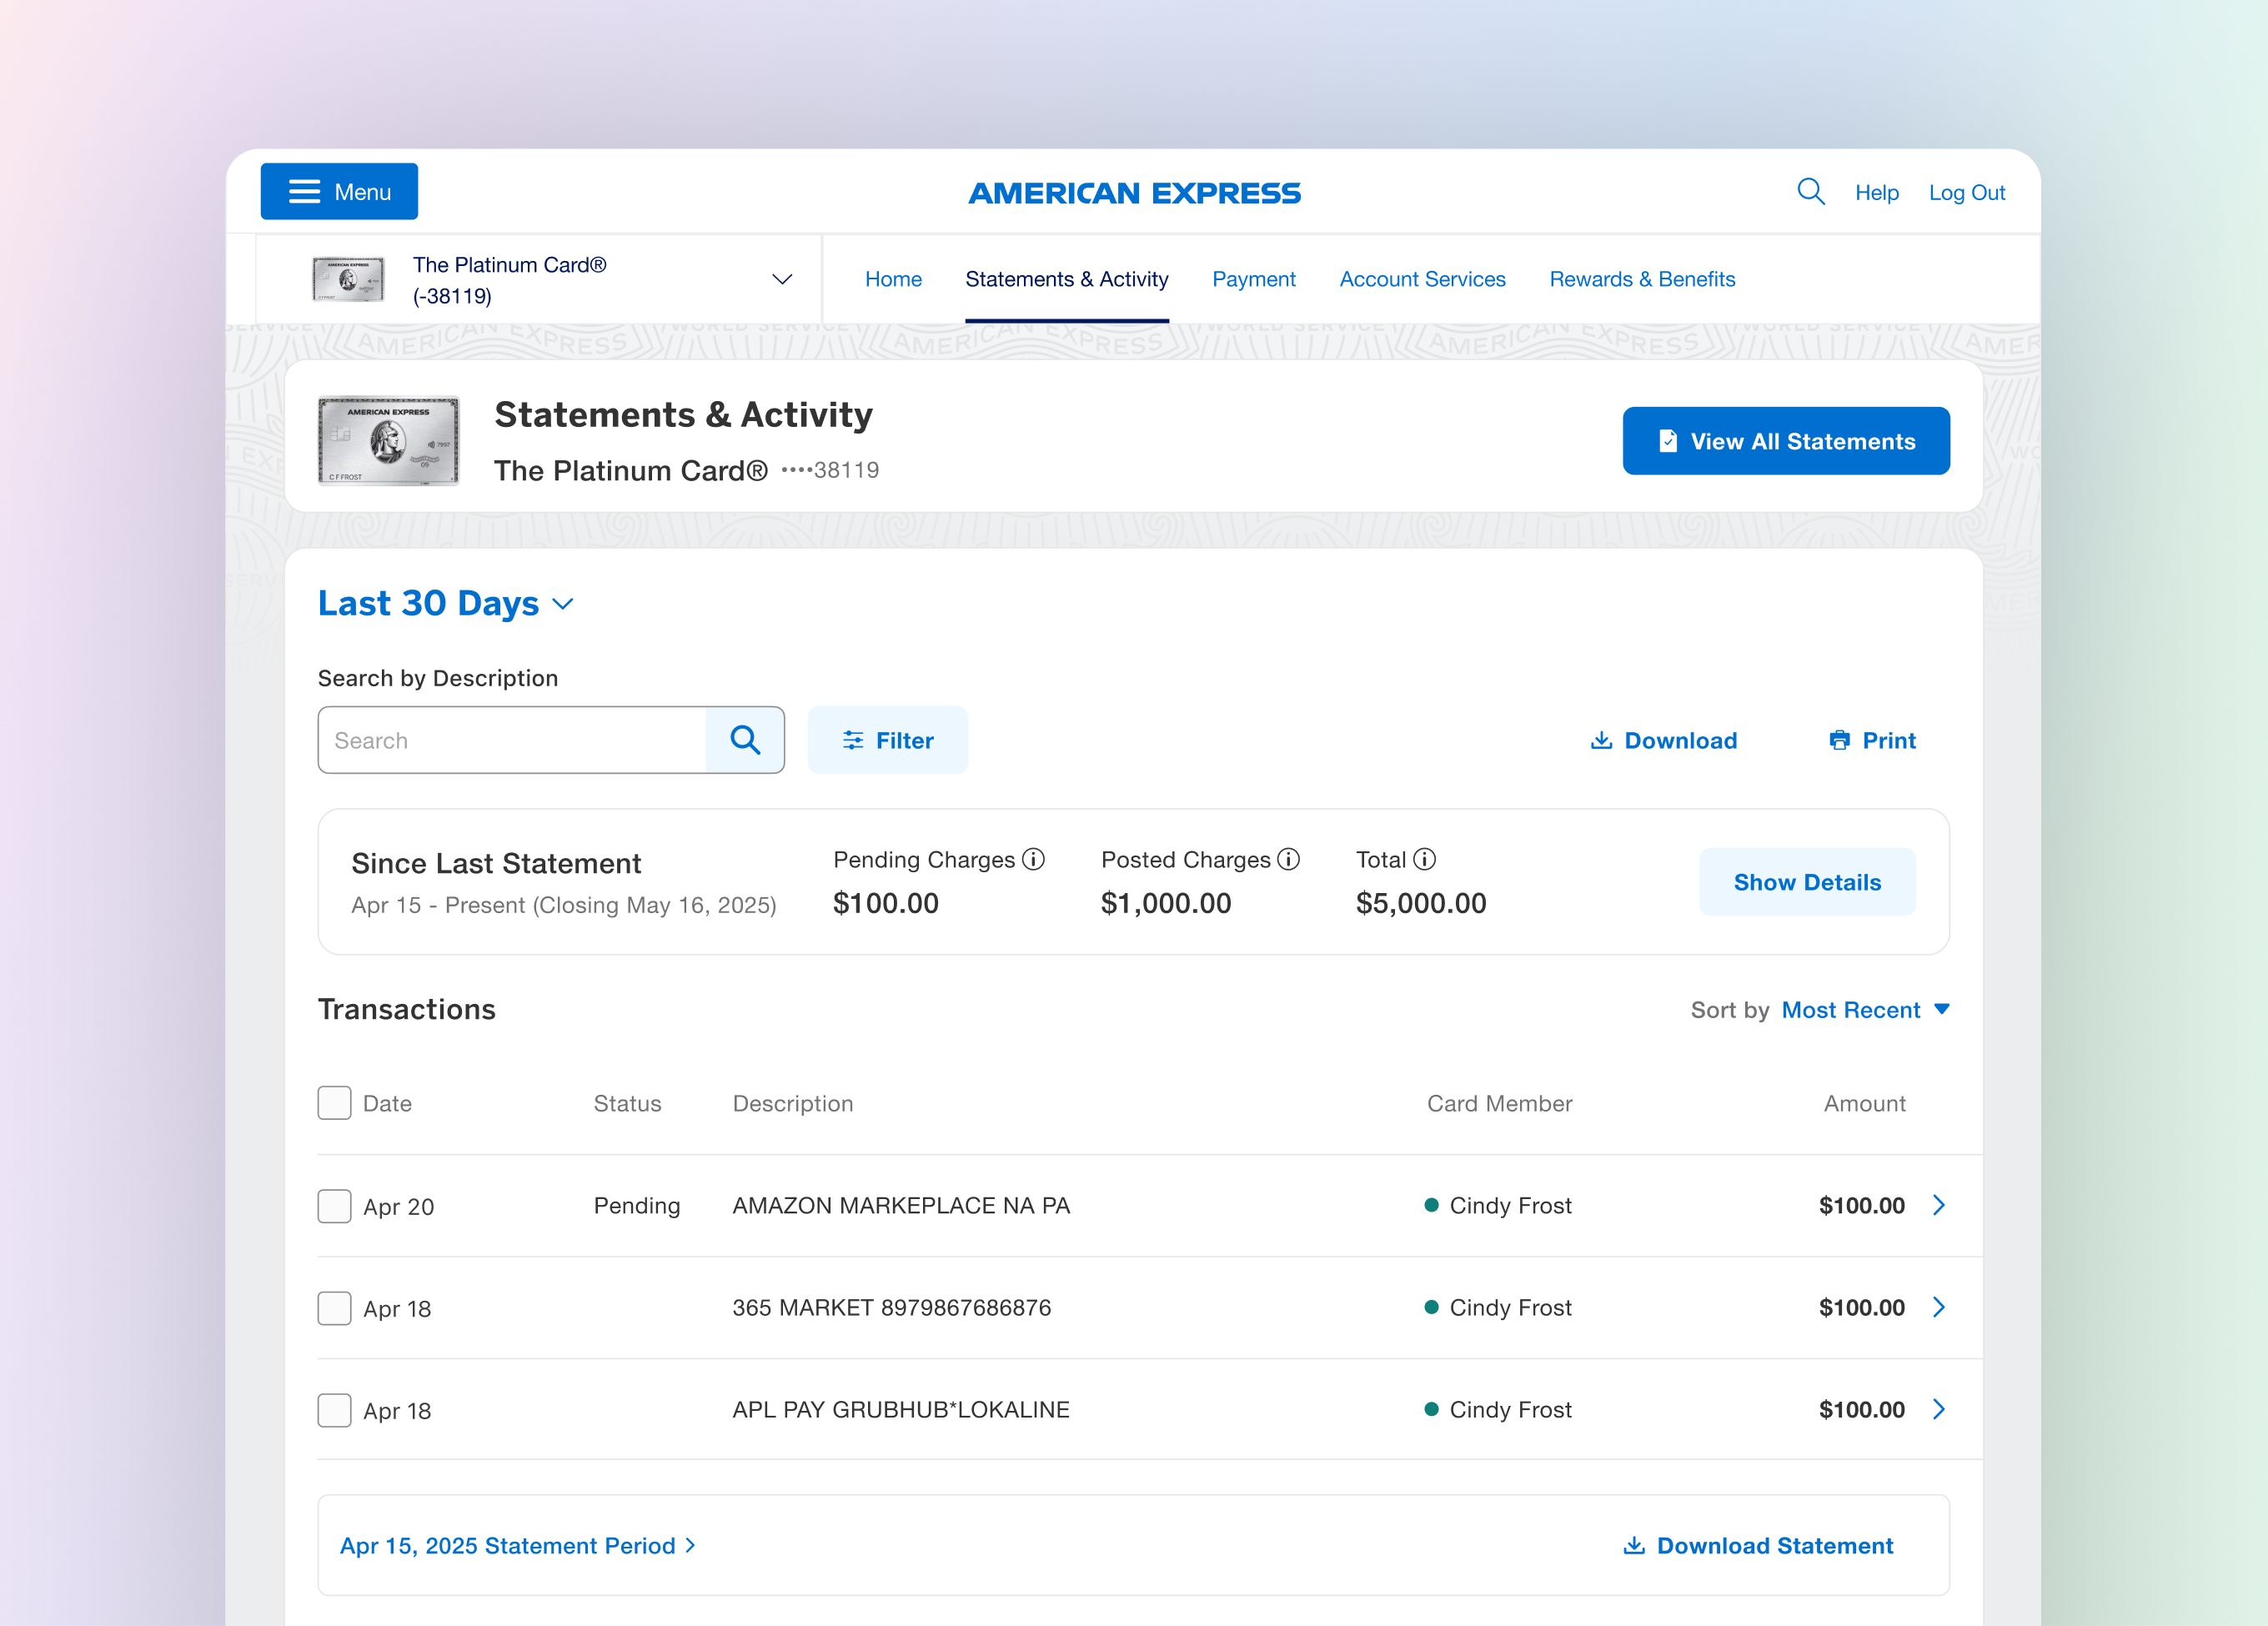
Task: Click the APL PAY GRUBHUB*LOKALINE description
Action: (x=901, y=1410)
